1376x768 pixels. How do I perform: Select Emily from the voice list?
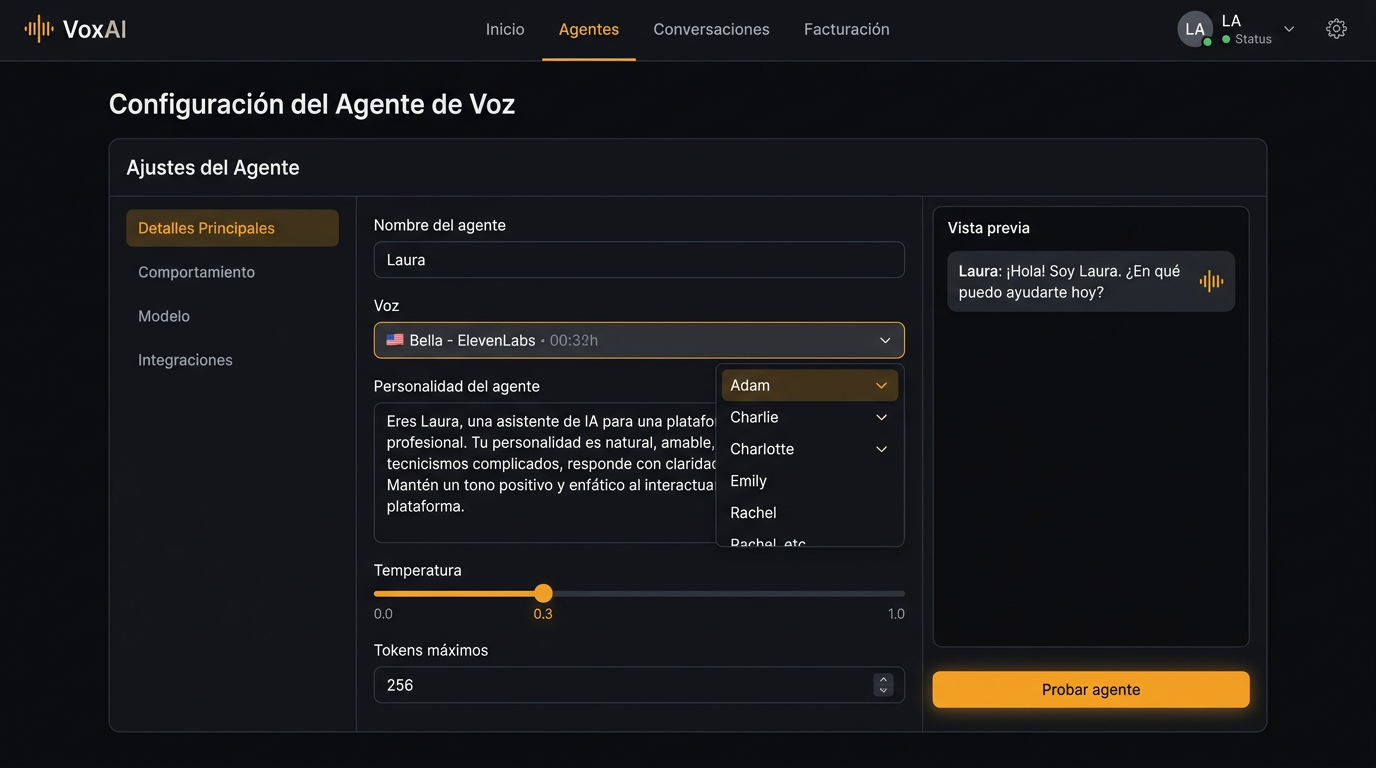point(748,481)
